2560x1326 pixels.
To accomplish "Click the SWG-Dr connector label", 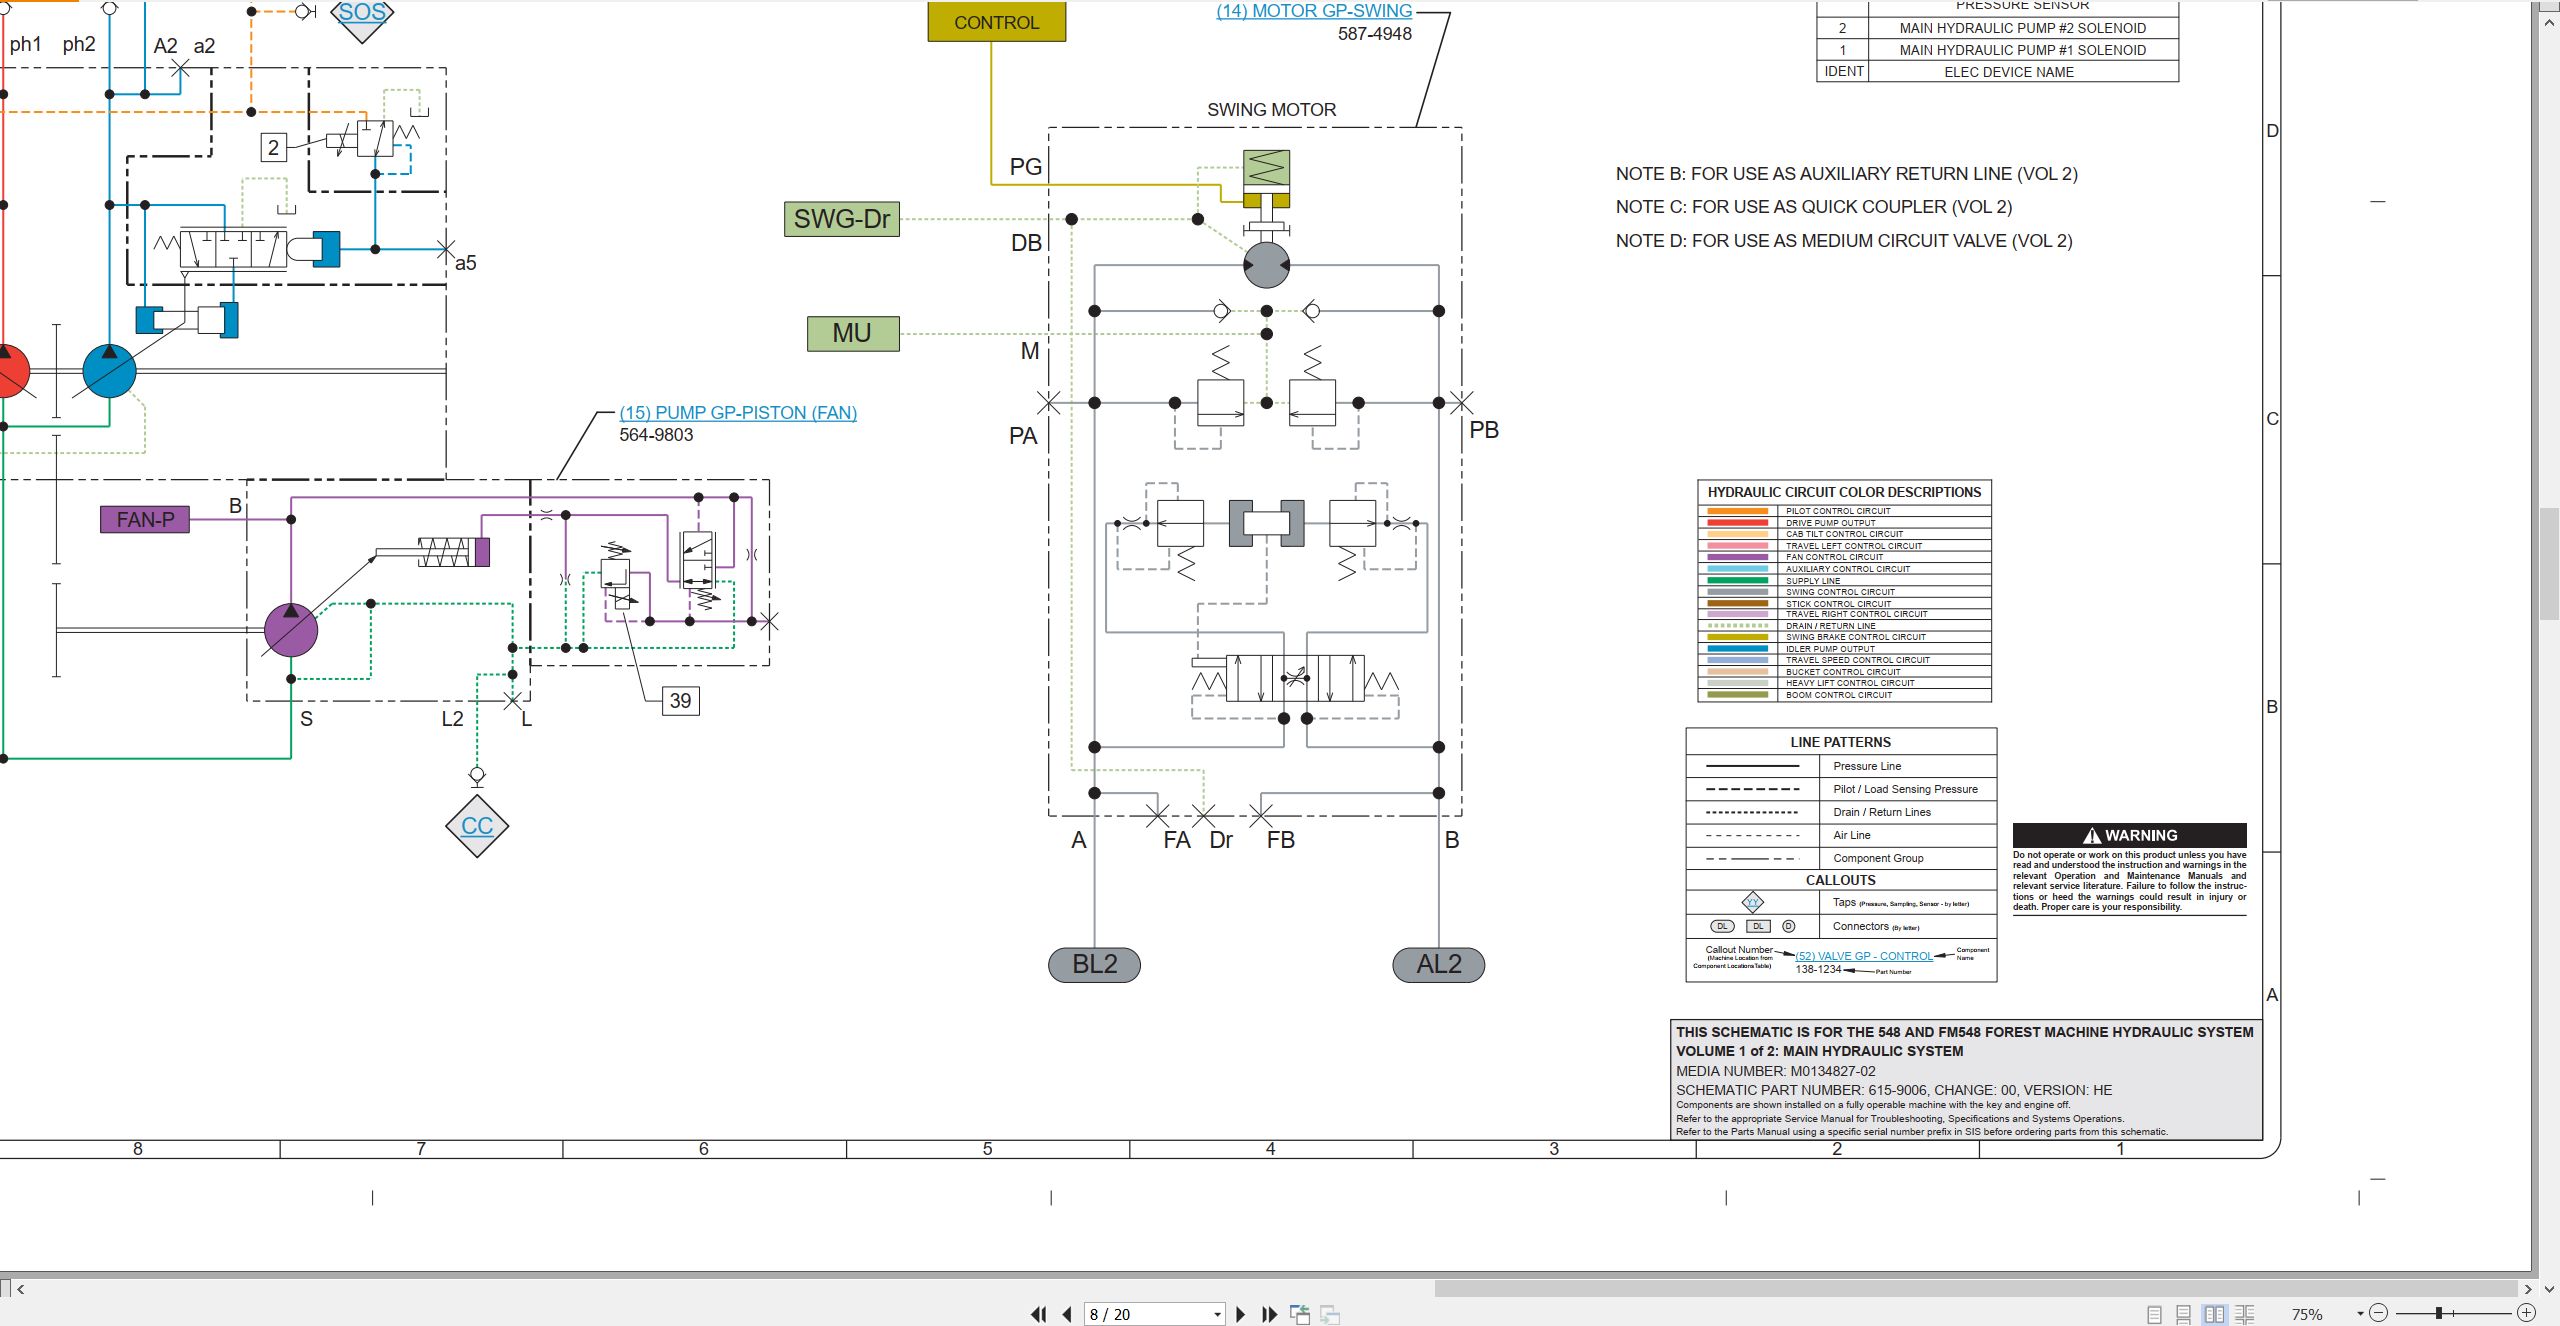I will [x=842, y=218].
